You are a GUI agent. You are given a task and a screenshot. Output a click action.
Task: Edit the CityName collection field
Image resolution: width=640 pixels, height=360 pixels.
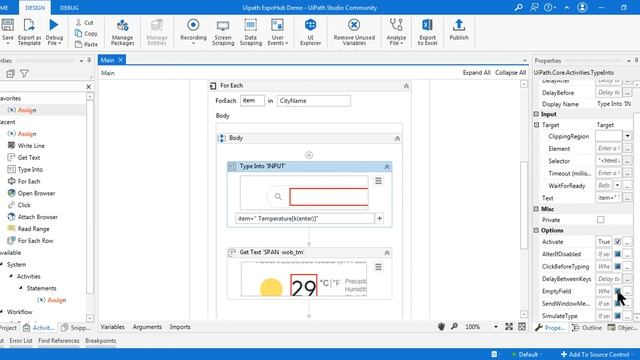click(x=313, y=101)
